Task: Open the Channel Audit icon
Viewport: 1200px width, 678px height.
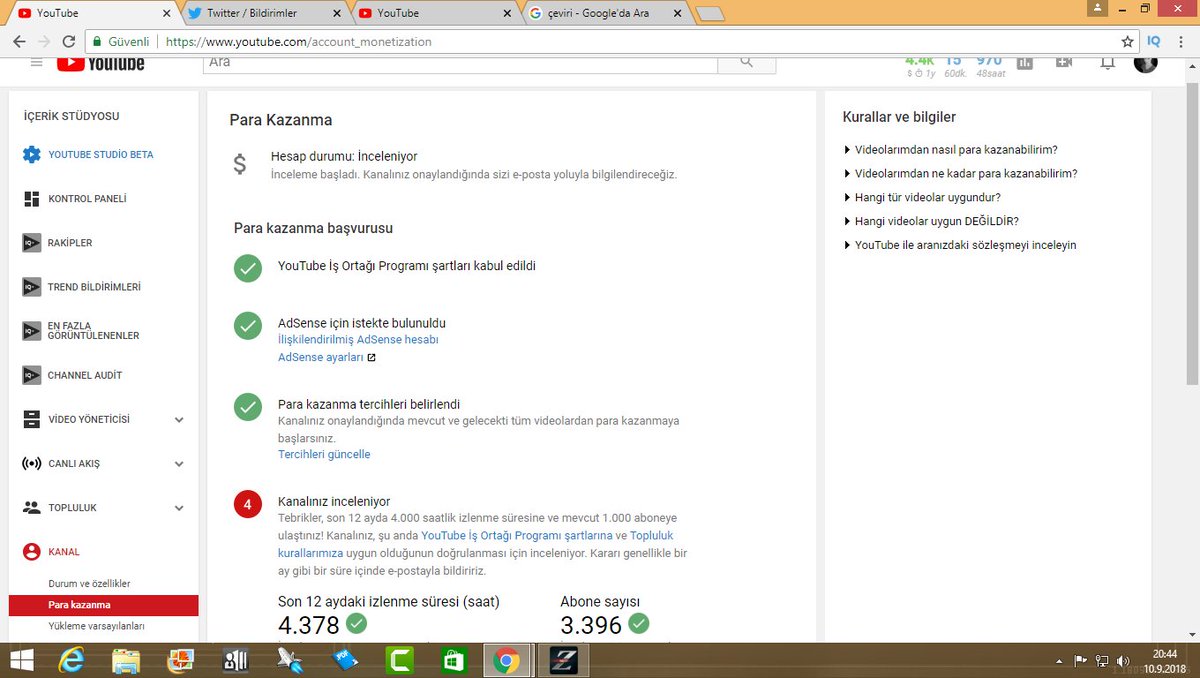Action: [31, 375]
